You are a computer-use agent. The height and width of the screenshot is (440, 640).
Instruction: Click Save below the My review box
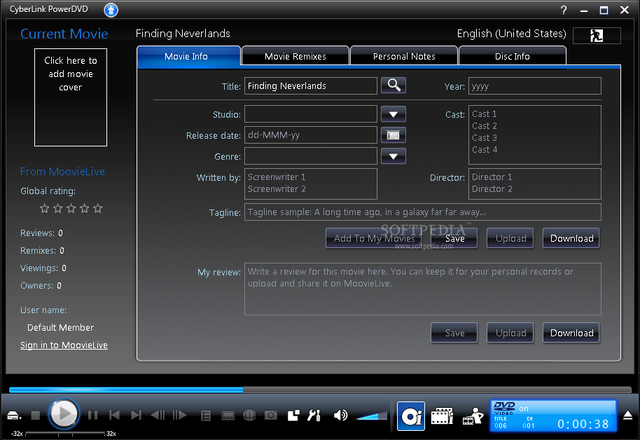click(455, 333)
